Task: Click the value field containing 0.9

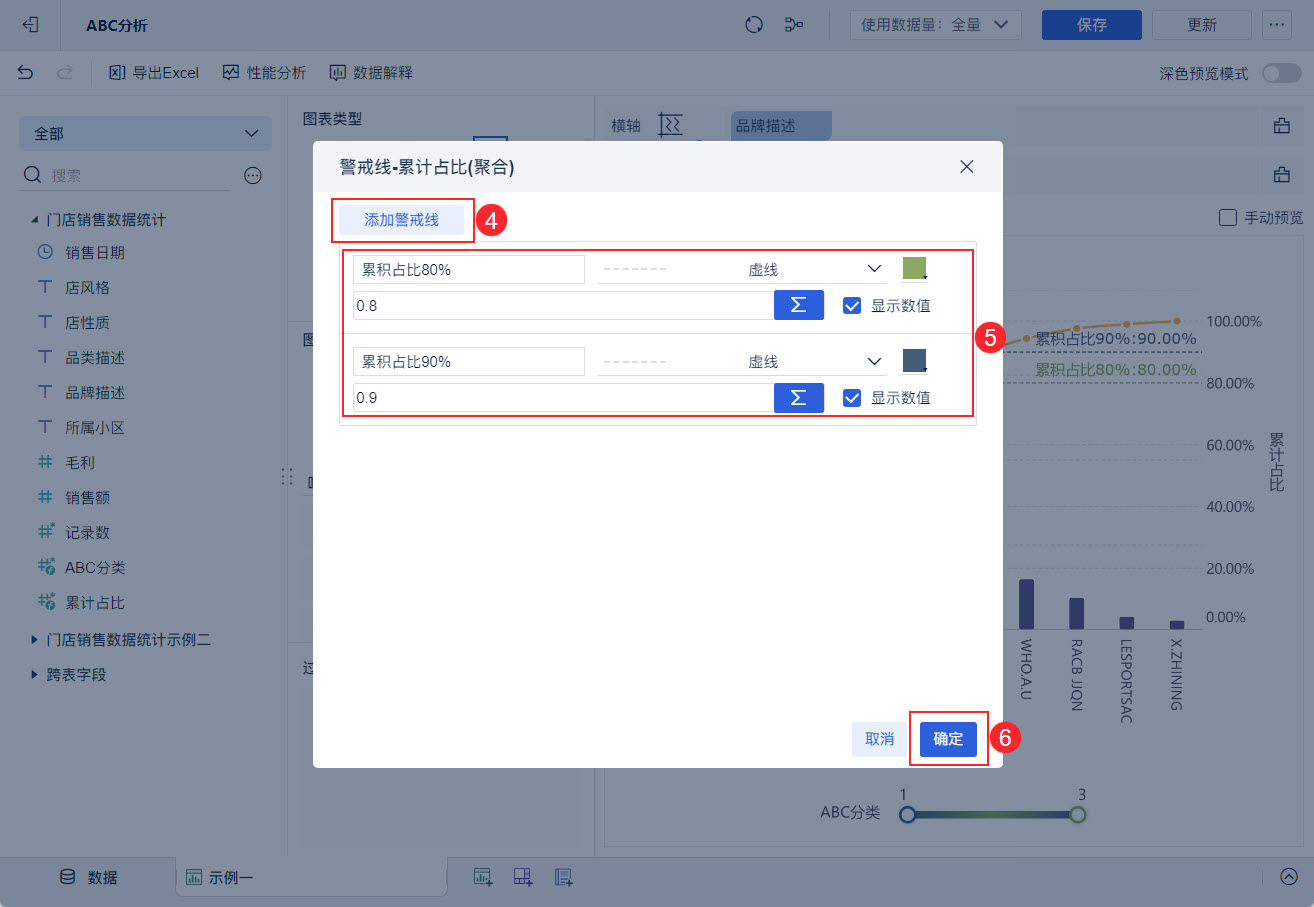Action: 563,398
